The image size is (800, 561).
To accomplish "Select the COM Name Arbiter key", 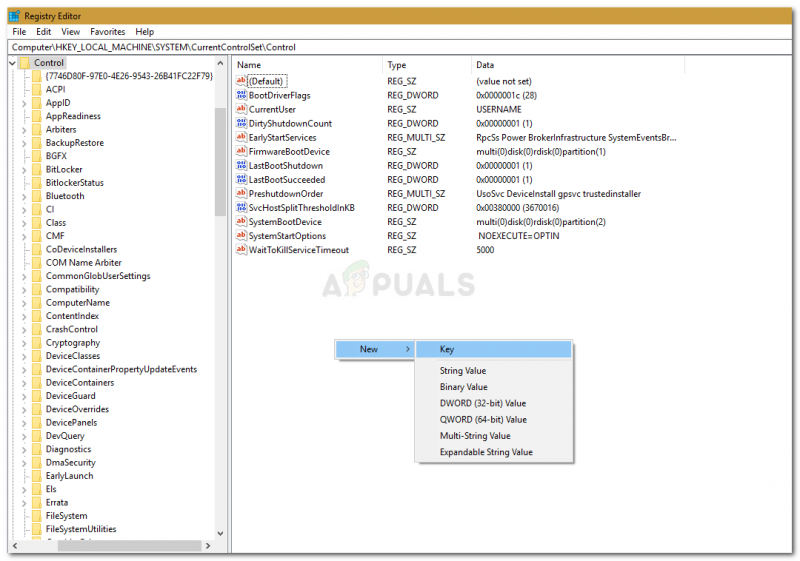I will click(84, 263).
